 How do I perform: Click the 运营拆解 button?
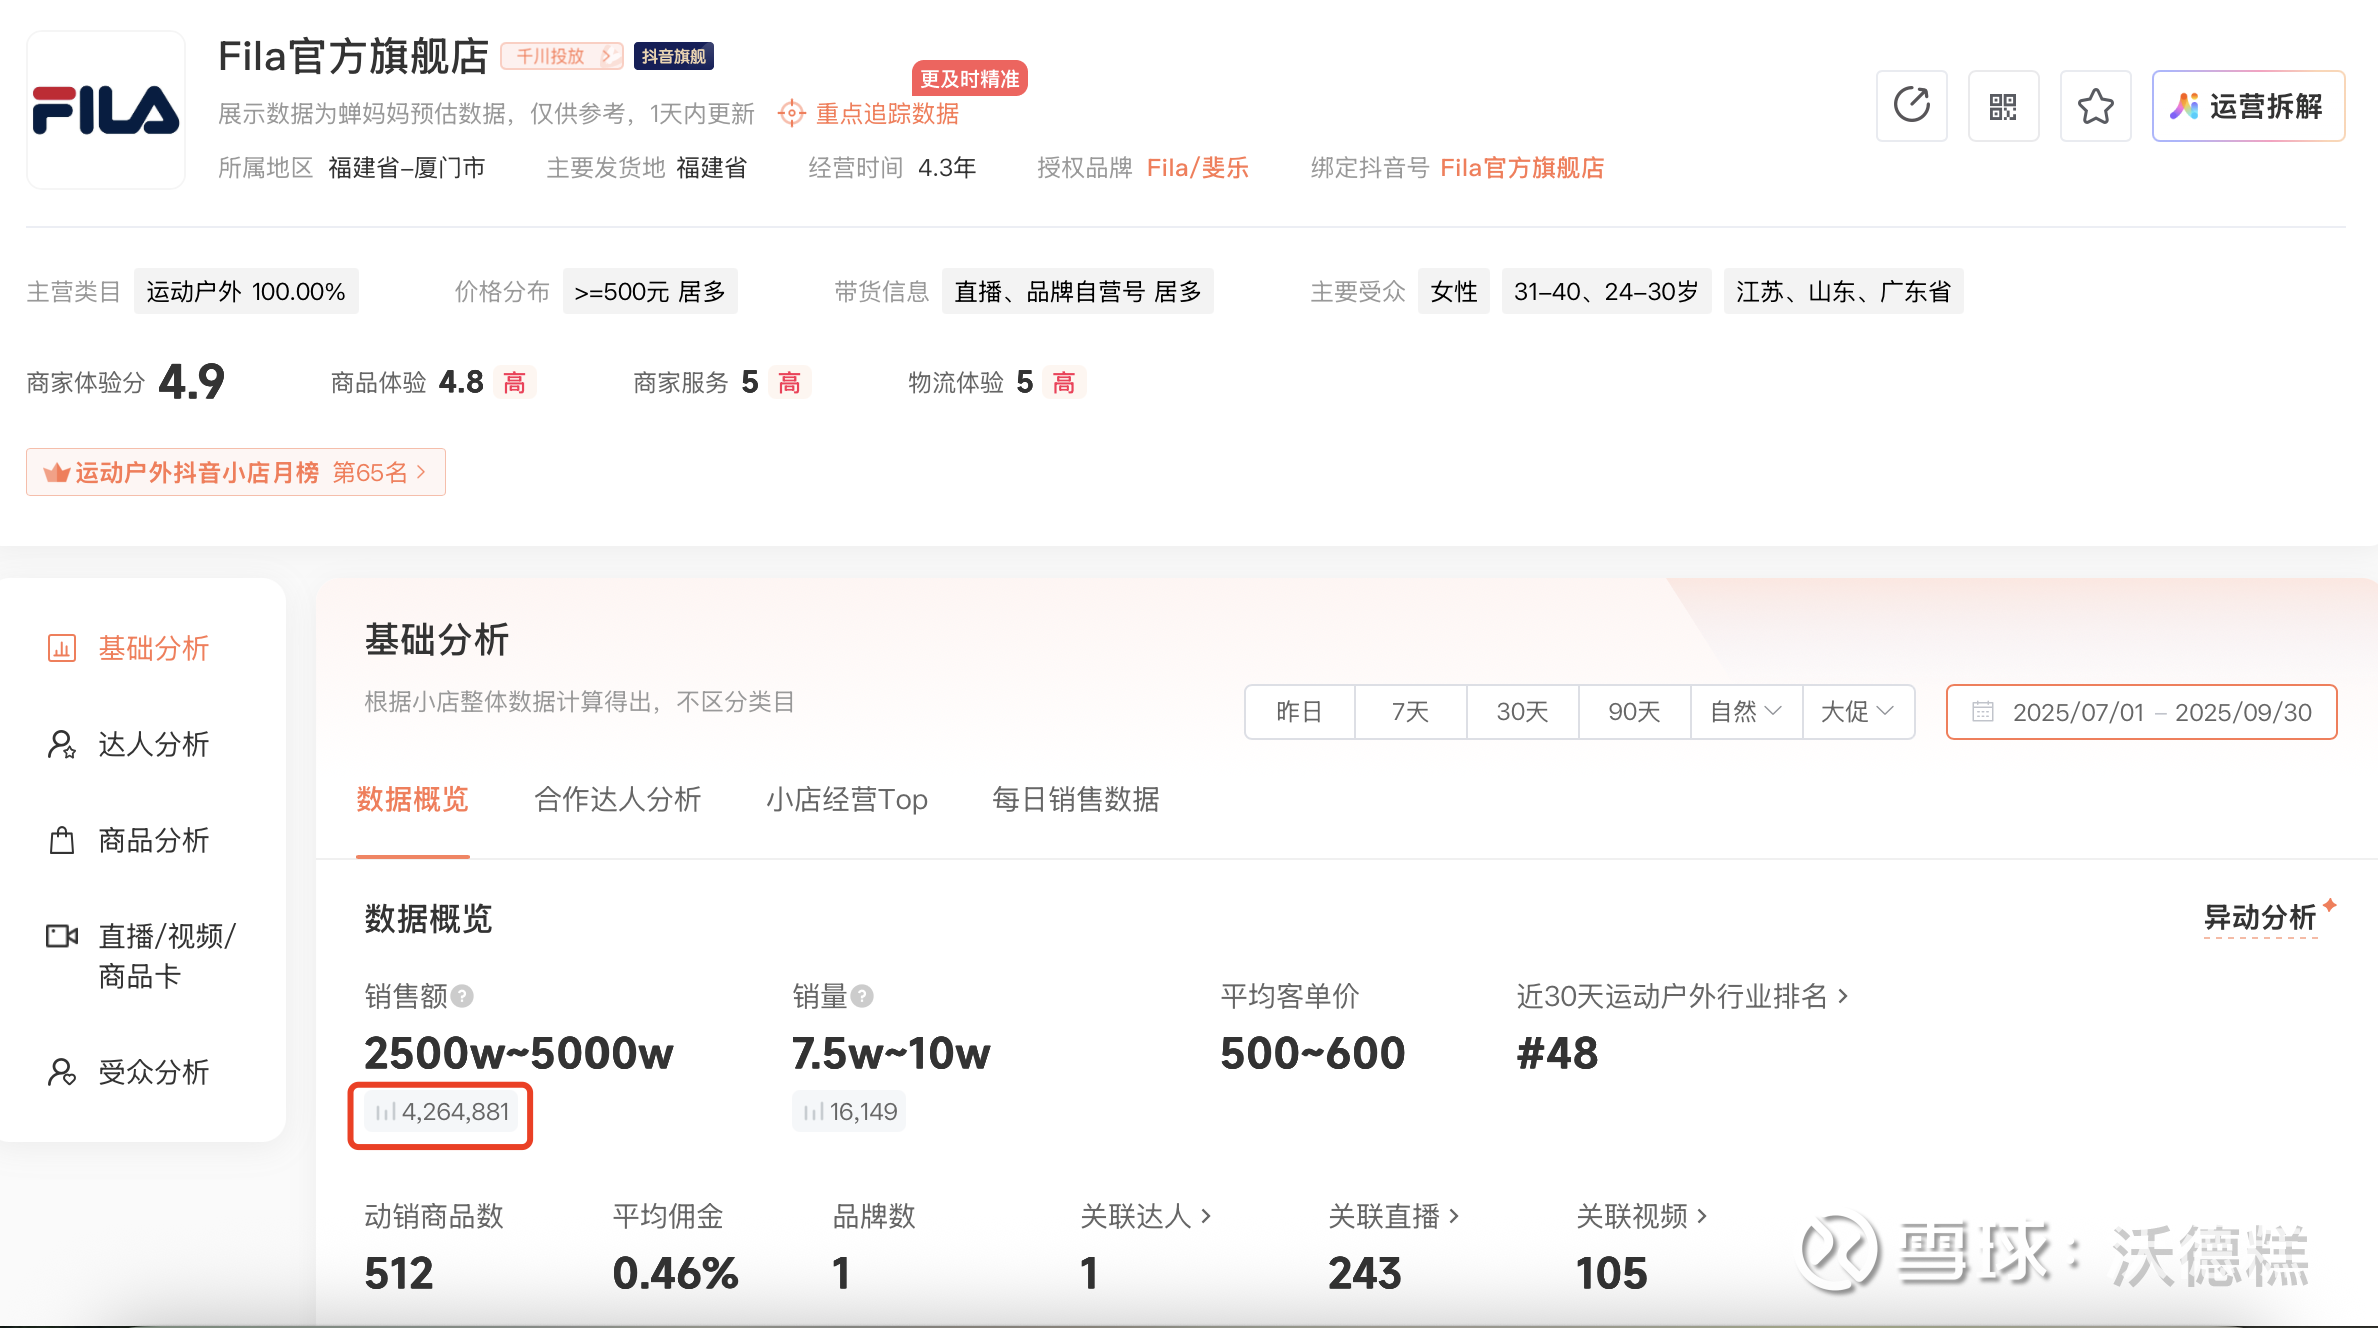coord(2247,106)
